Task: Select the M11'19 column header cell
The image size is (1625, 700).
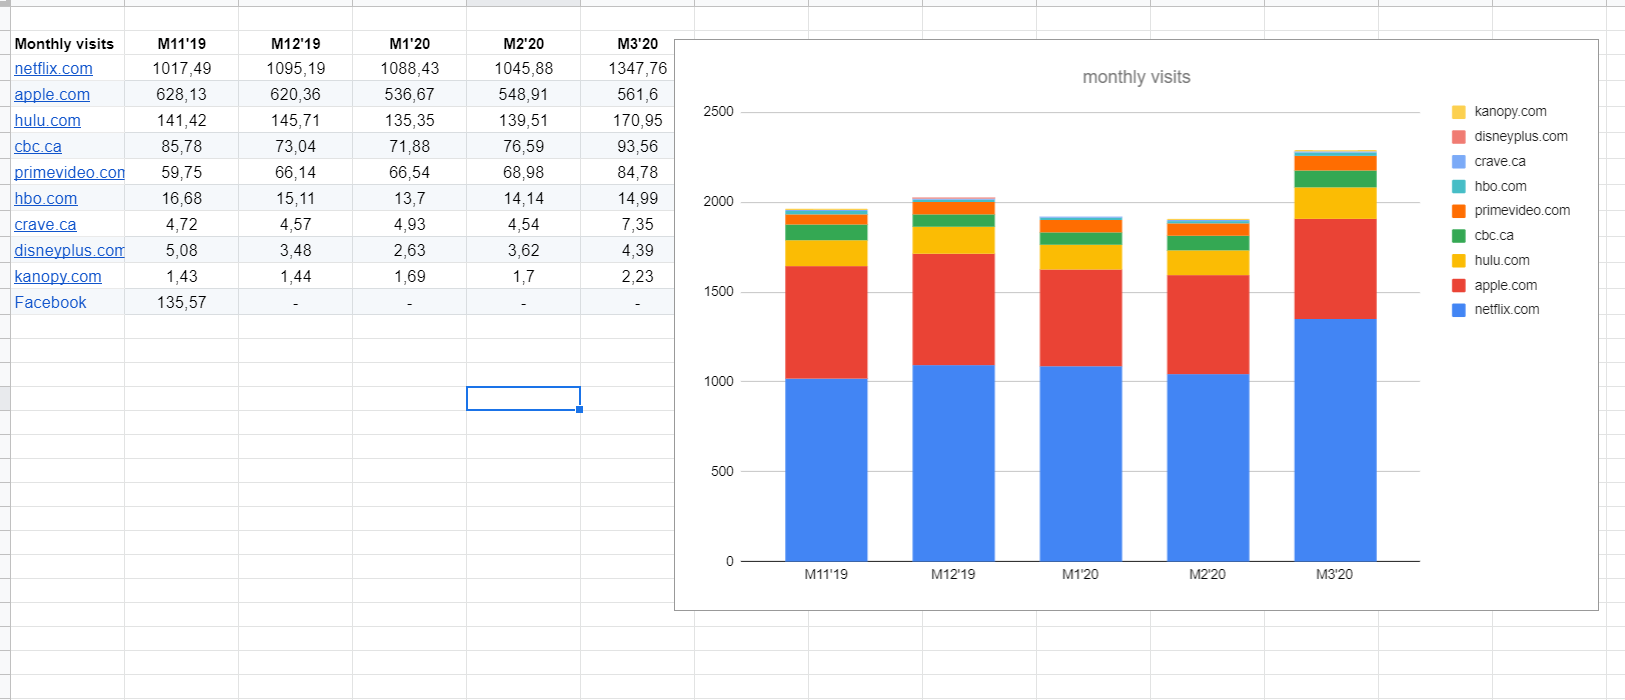Action: 182,43
